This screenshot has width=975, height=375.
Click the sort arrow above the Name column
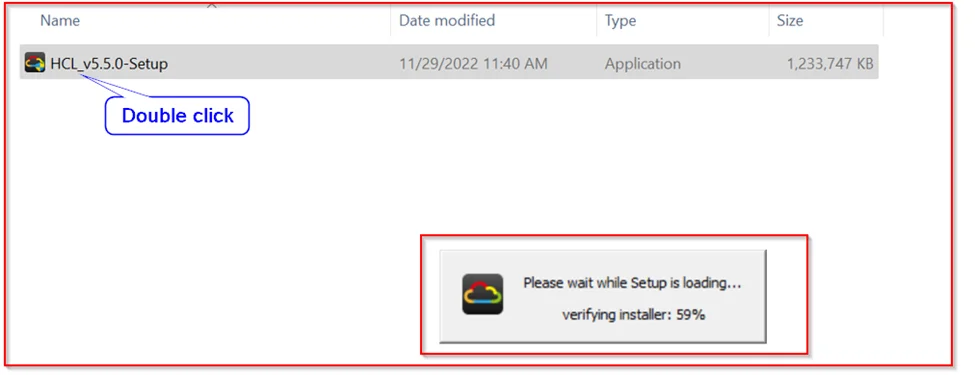pyautogui.click(x=211, y=5)
